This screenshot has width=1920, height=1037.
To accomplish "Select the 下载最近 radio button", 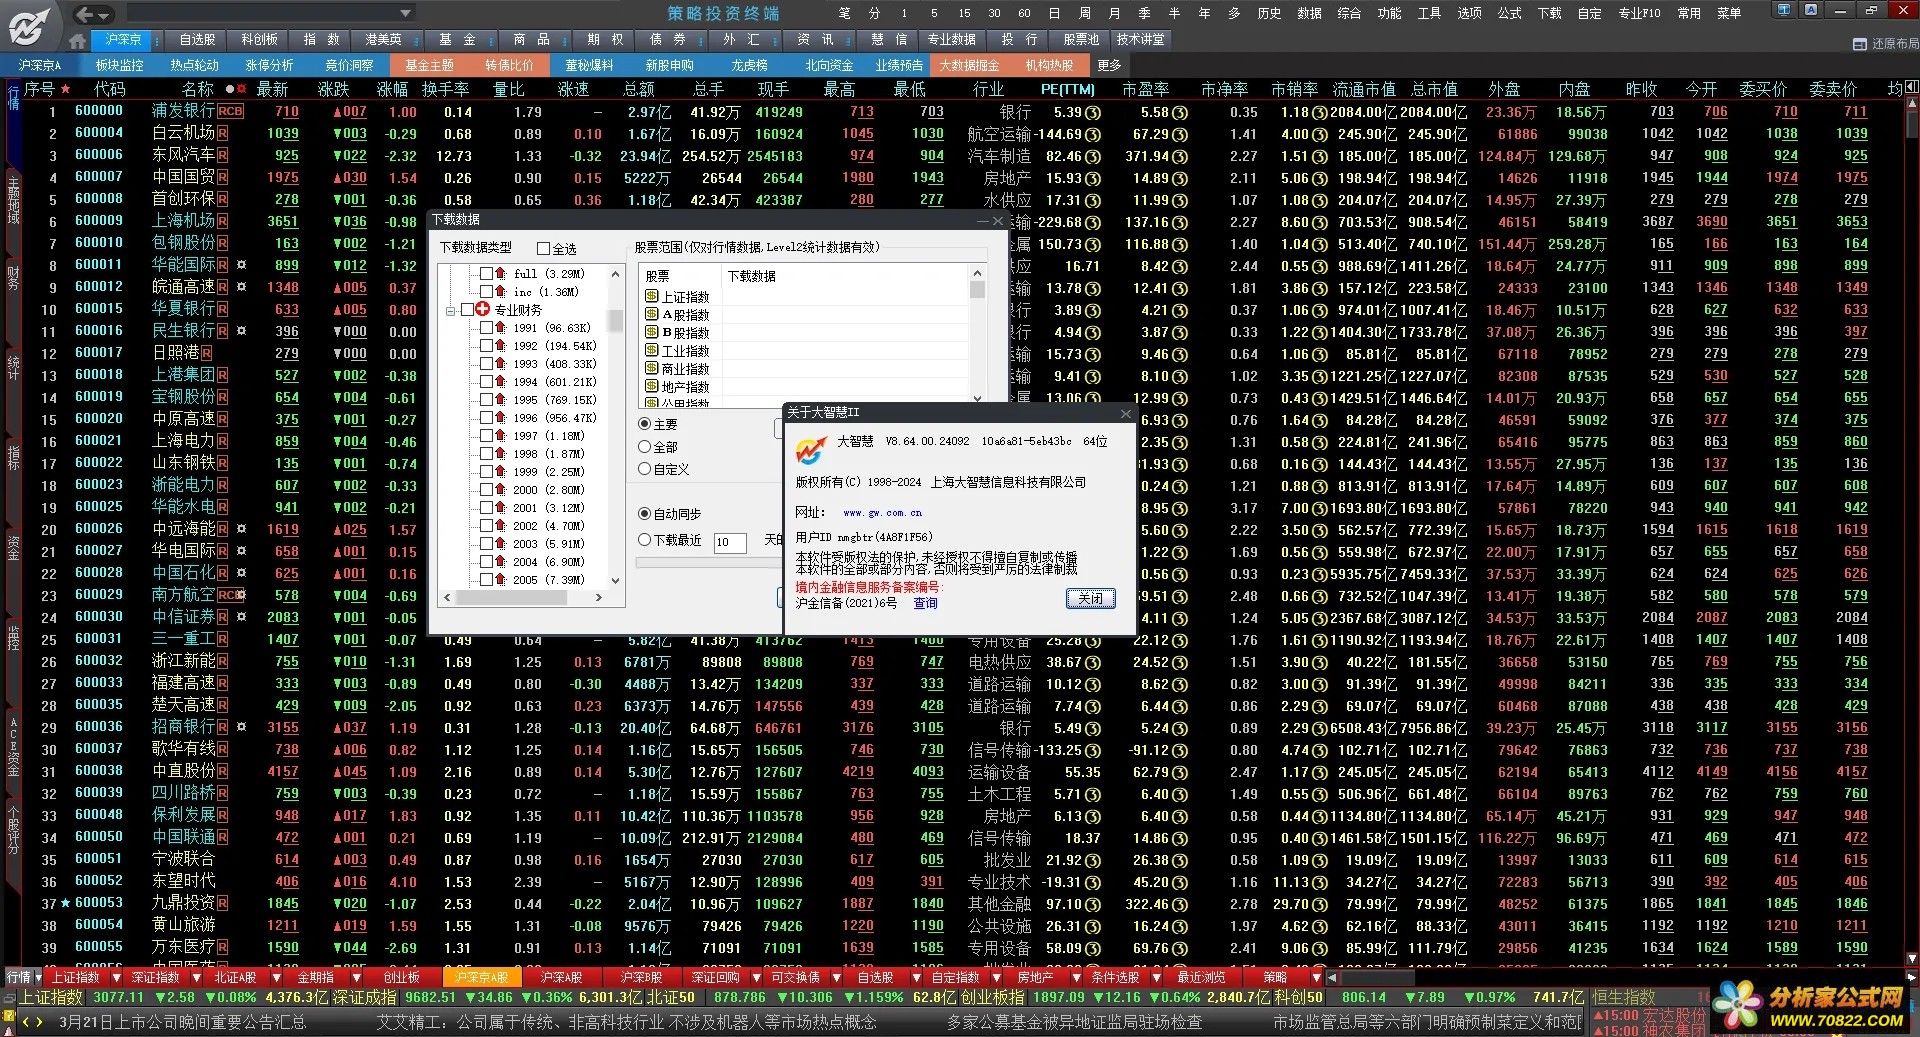I will 644,540.
